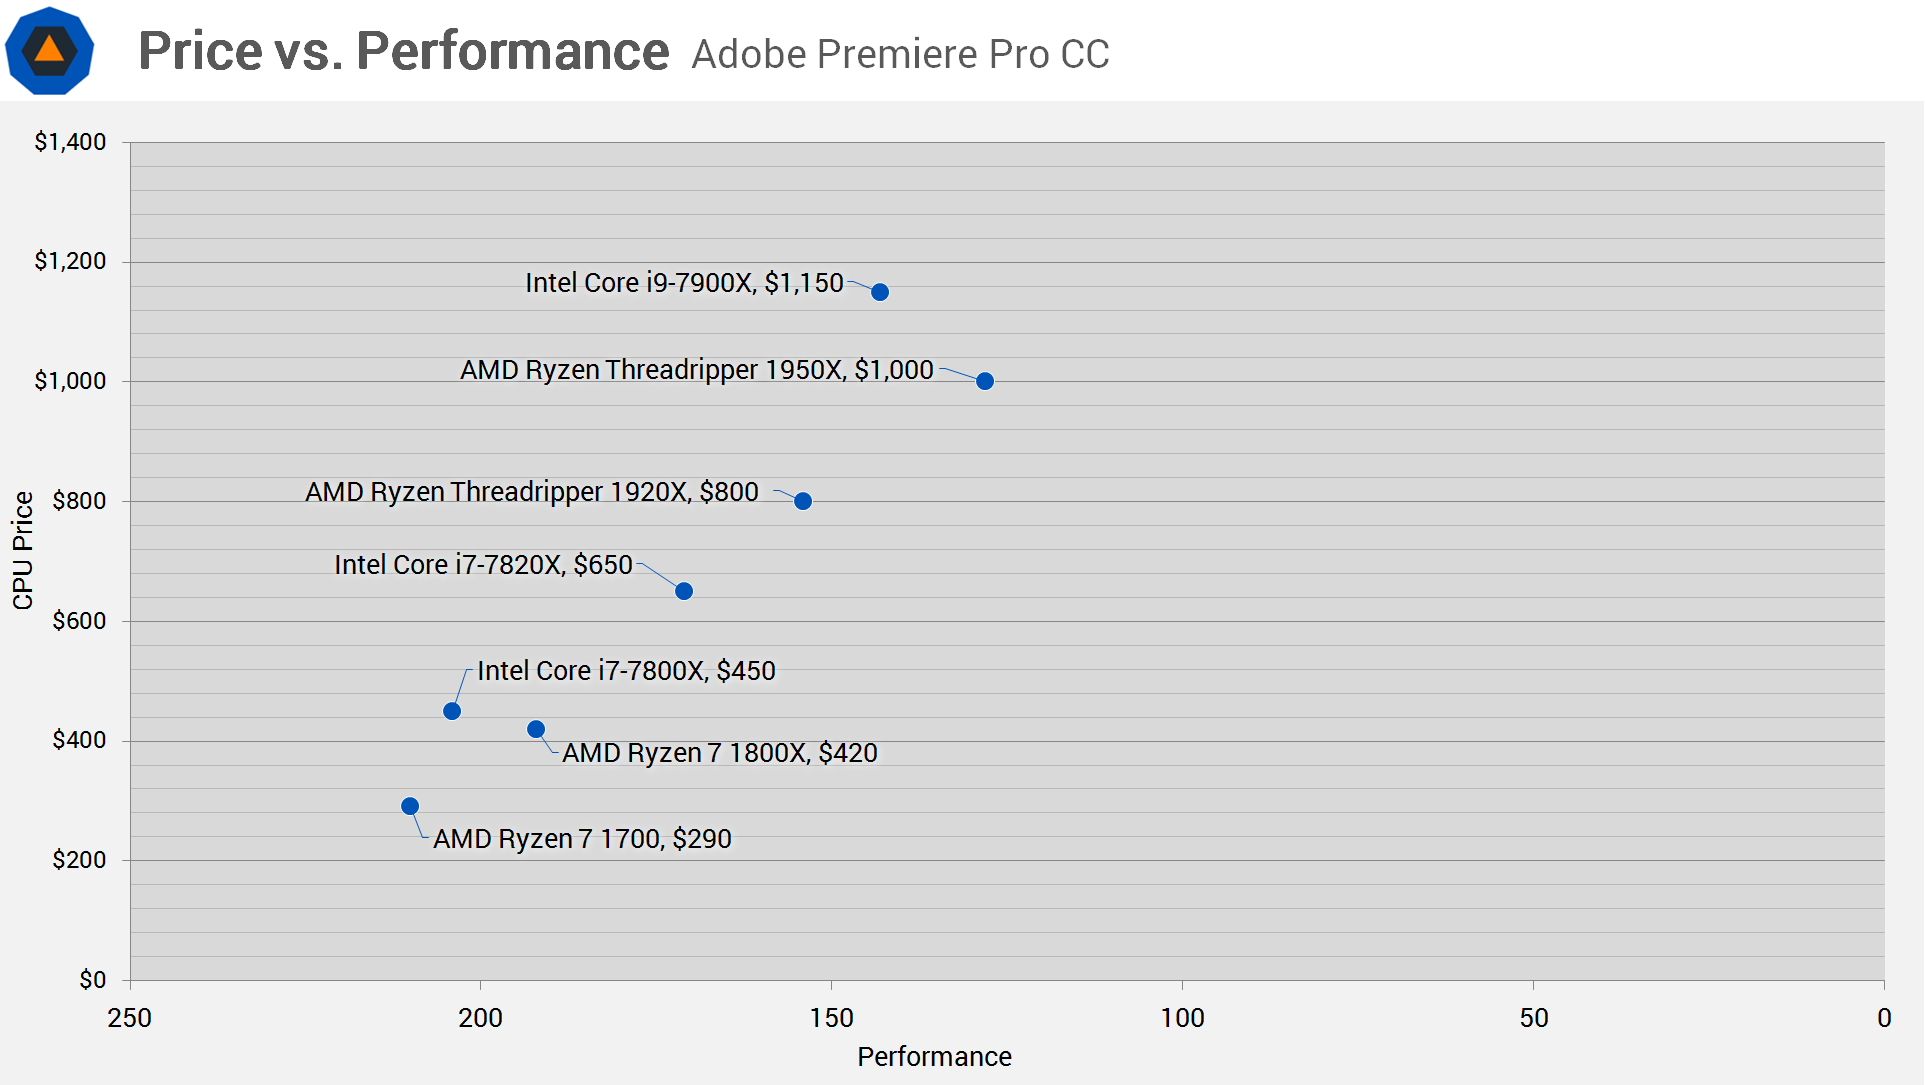
Task: Select the Threadripper 1920X data point
Action: (x=803, y=501)
